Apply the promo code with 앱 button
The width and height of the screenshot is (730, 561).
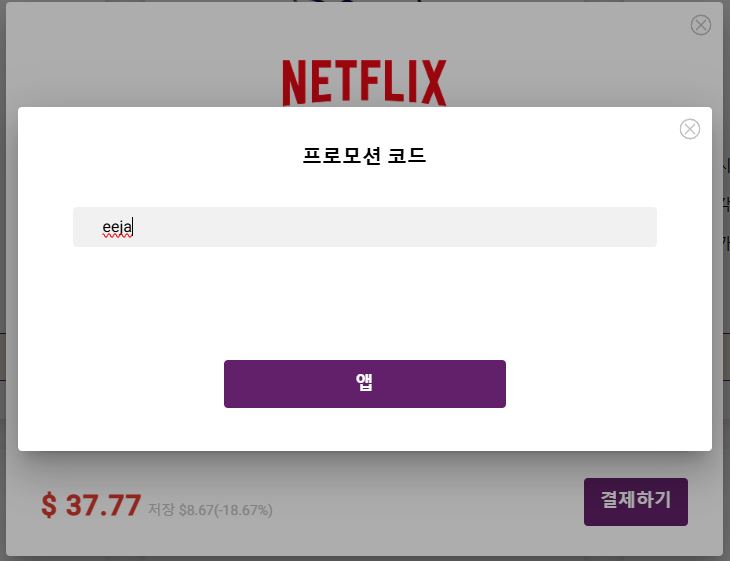pos(365,384)
